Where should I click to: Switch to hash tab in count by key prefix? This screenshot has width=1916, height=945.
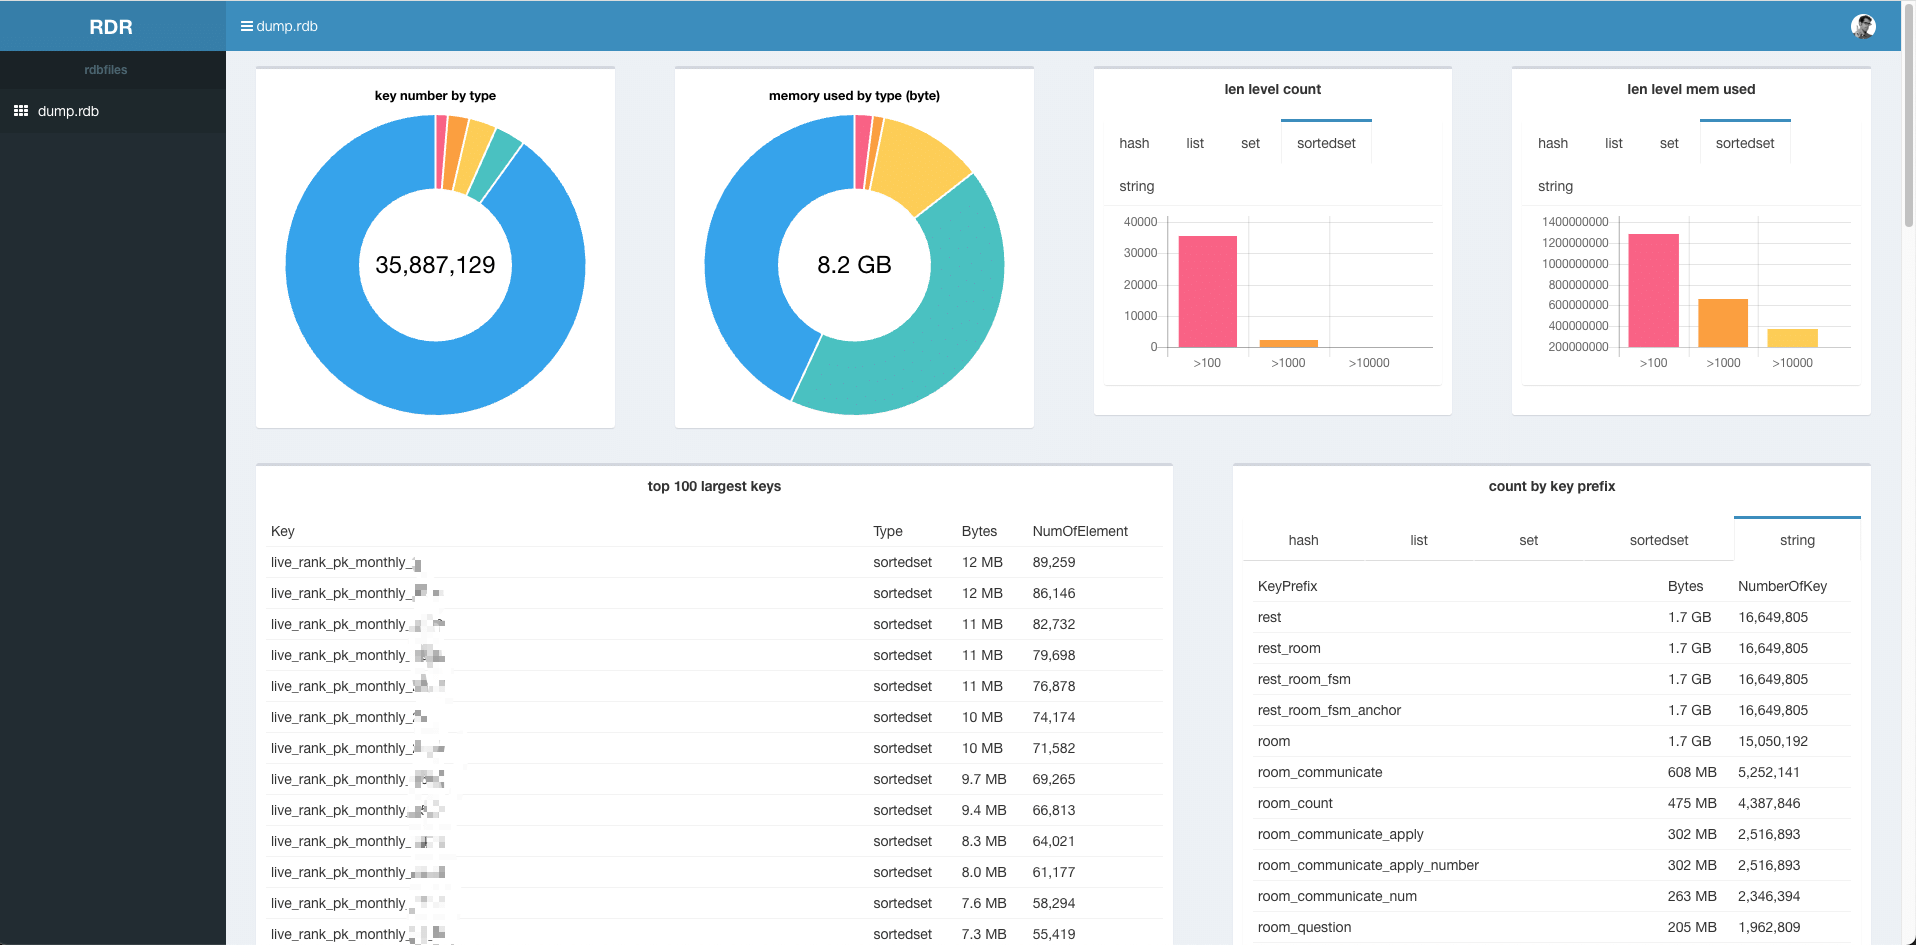(1303, 540)
